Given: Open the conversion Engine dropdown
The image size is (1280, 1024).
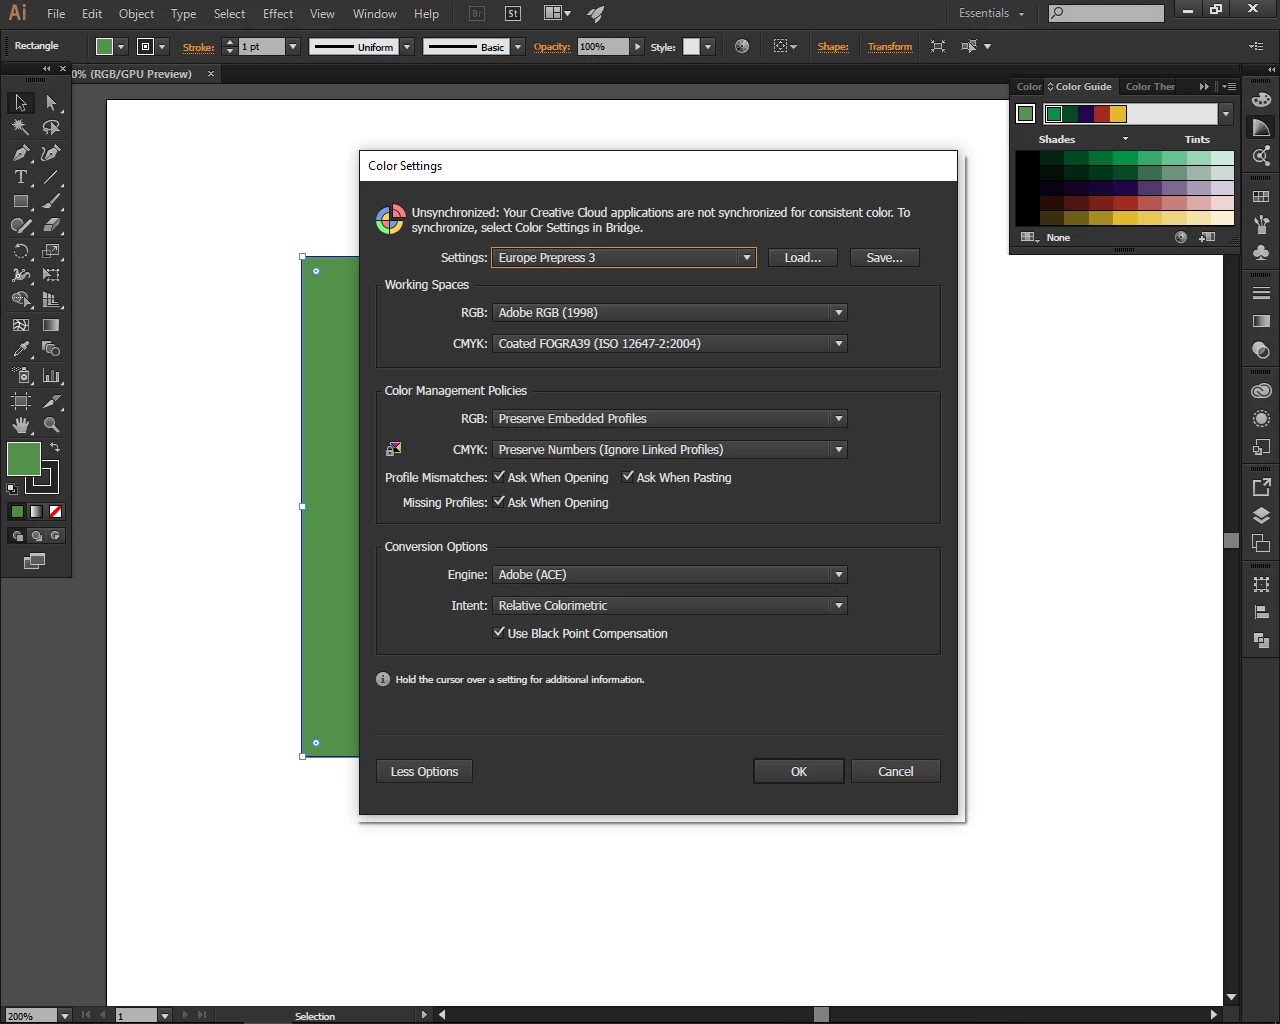Looking at the screenshot, I should pyautogui.click(x=670, y=575).
